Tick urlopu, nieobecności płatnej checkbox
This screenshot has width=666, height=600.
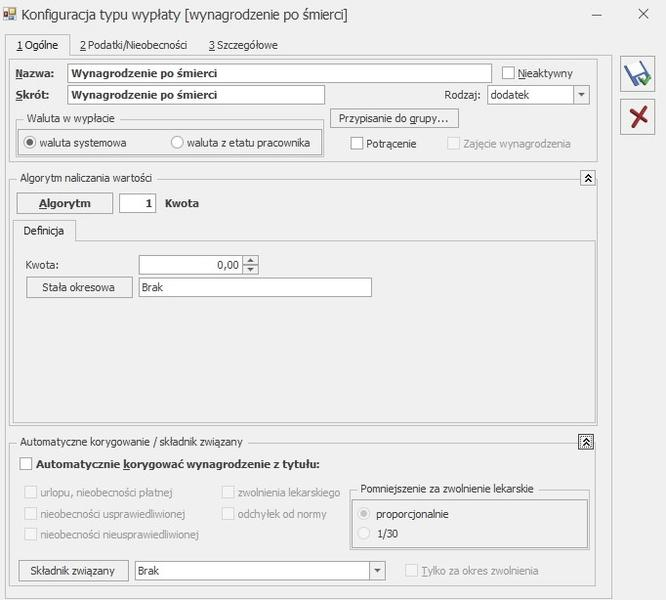click(x=31, y=492)
